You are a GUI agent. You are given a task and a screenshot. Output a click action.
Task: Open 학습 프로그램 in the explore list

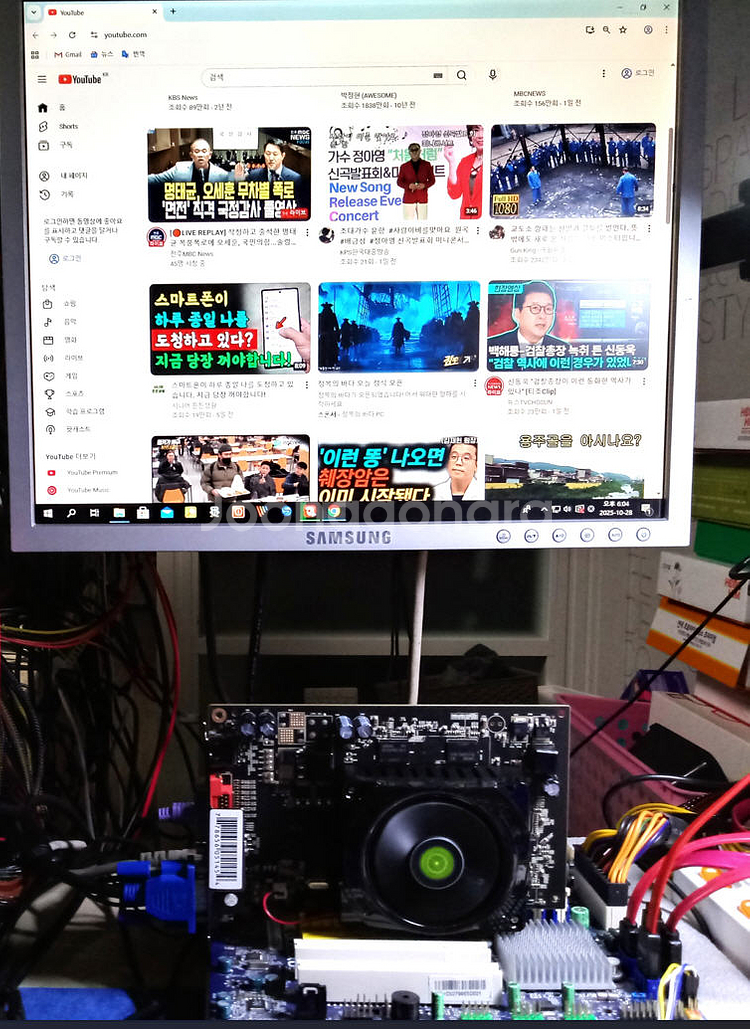pos(74,411)
